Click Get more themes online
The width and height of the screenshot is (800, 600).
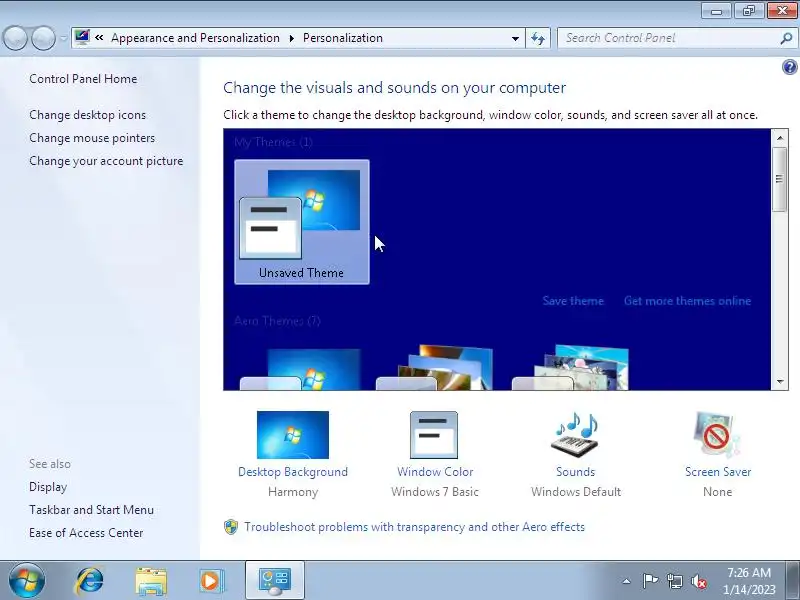point(687,301)
